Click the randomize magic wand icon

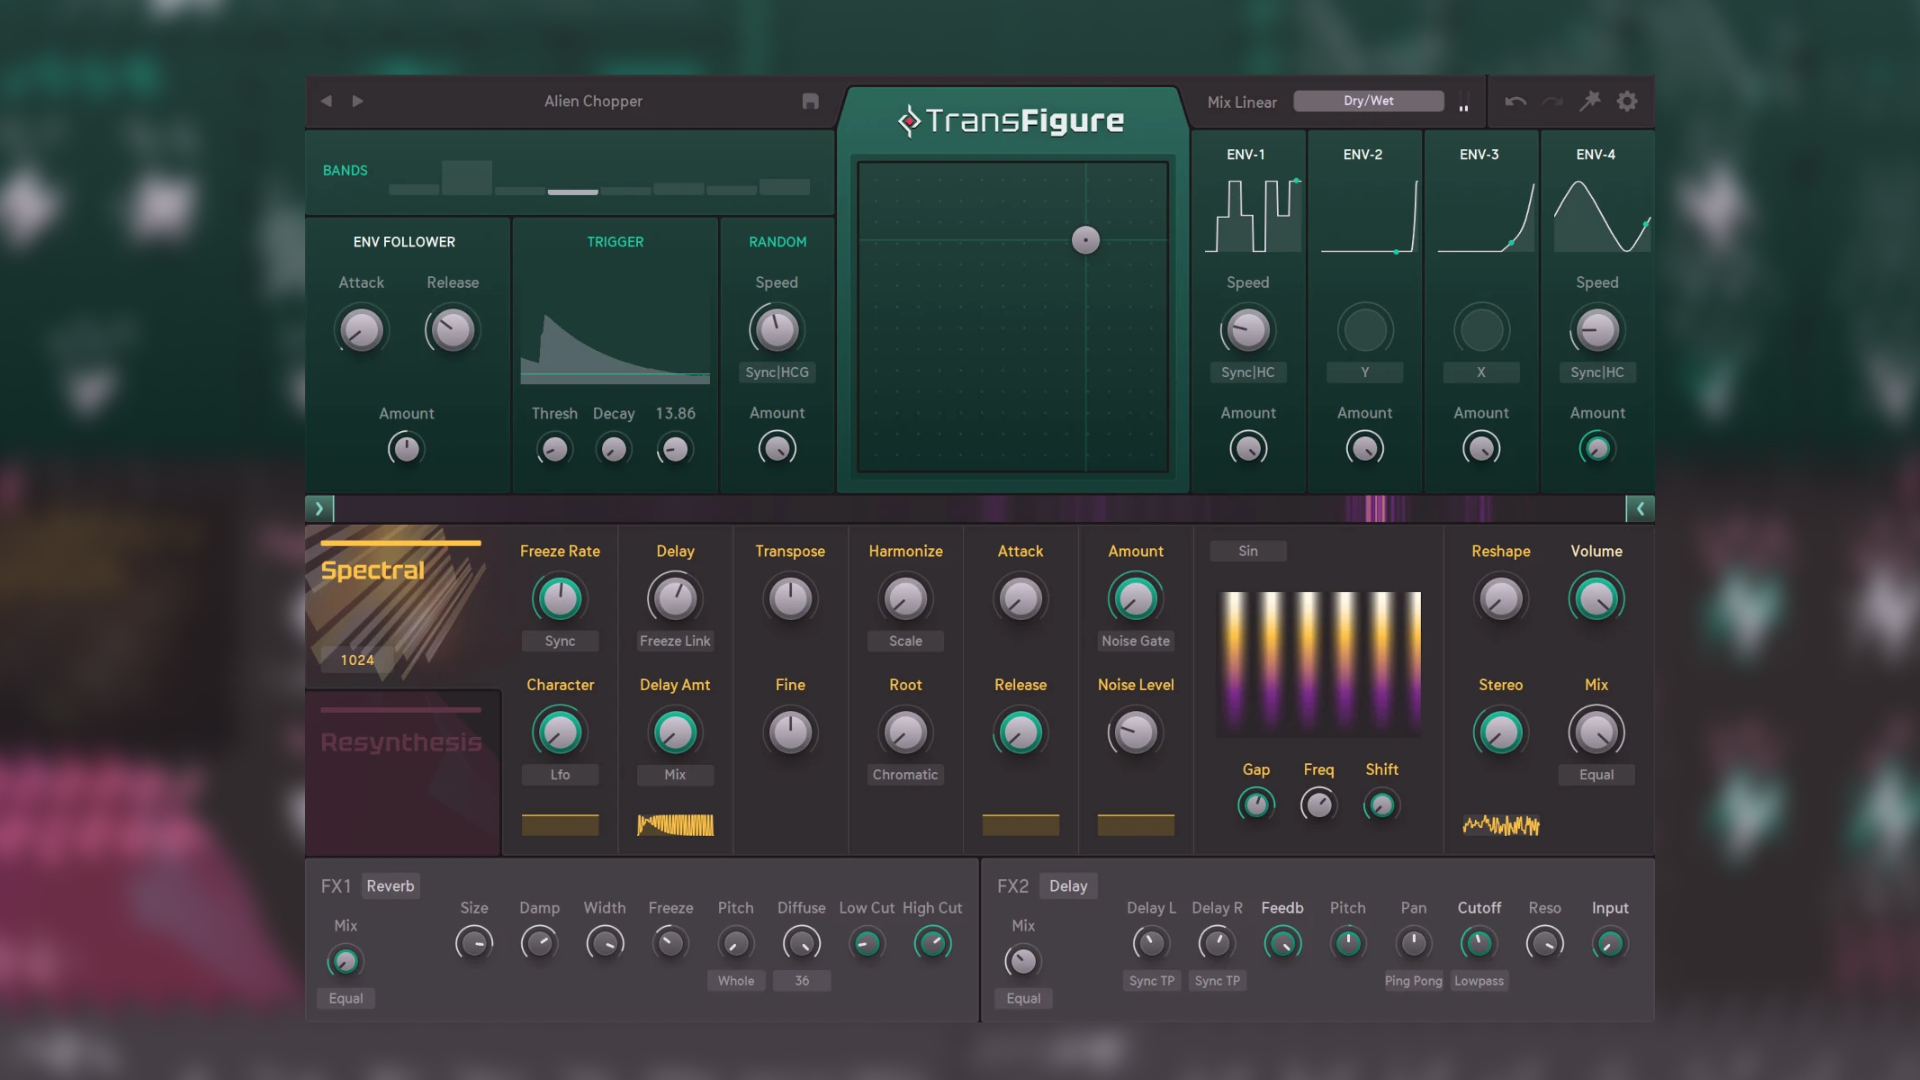(1589, 101)
